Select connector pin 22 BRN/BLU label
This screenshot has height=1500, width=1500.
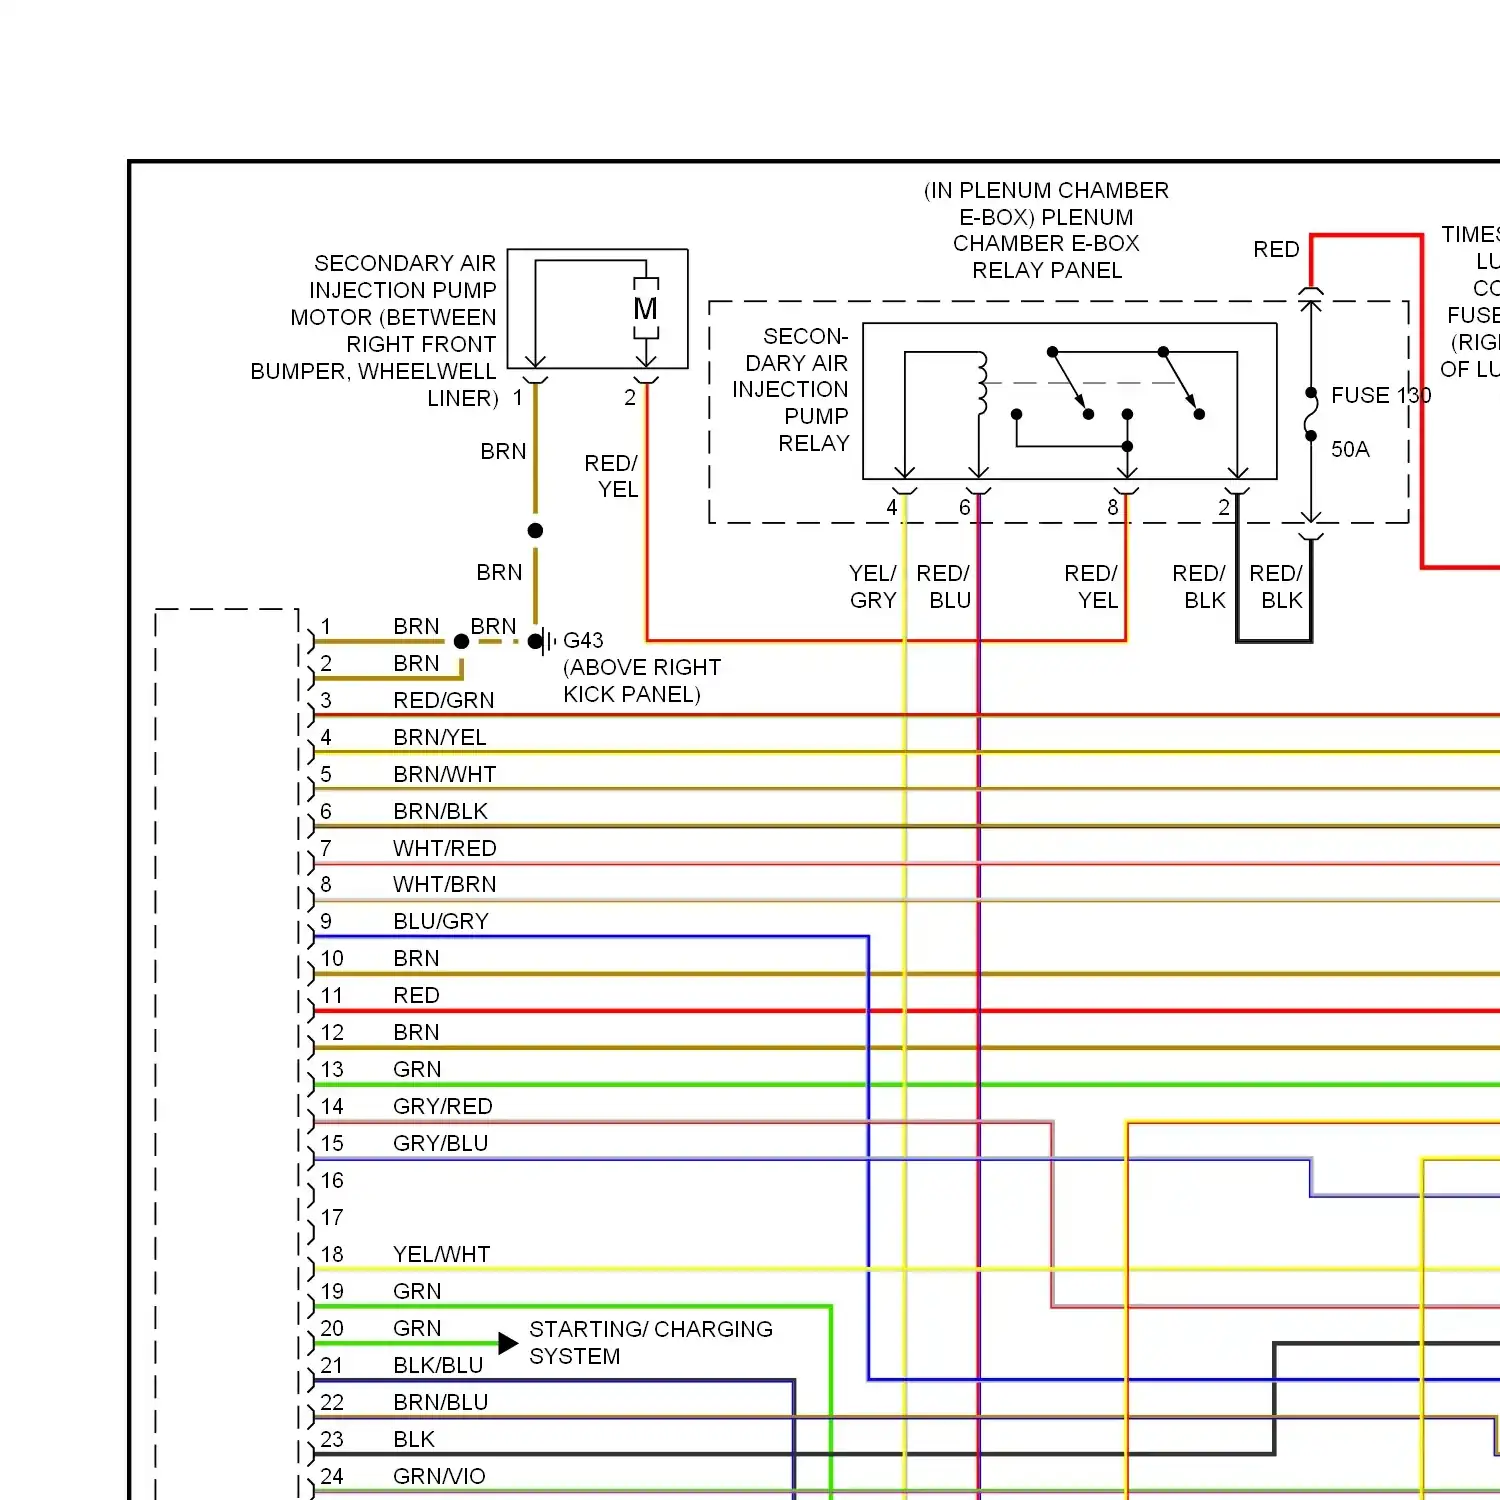pos(440,1402)
